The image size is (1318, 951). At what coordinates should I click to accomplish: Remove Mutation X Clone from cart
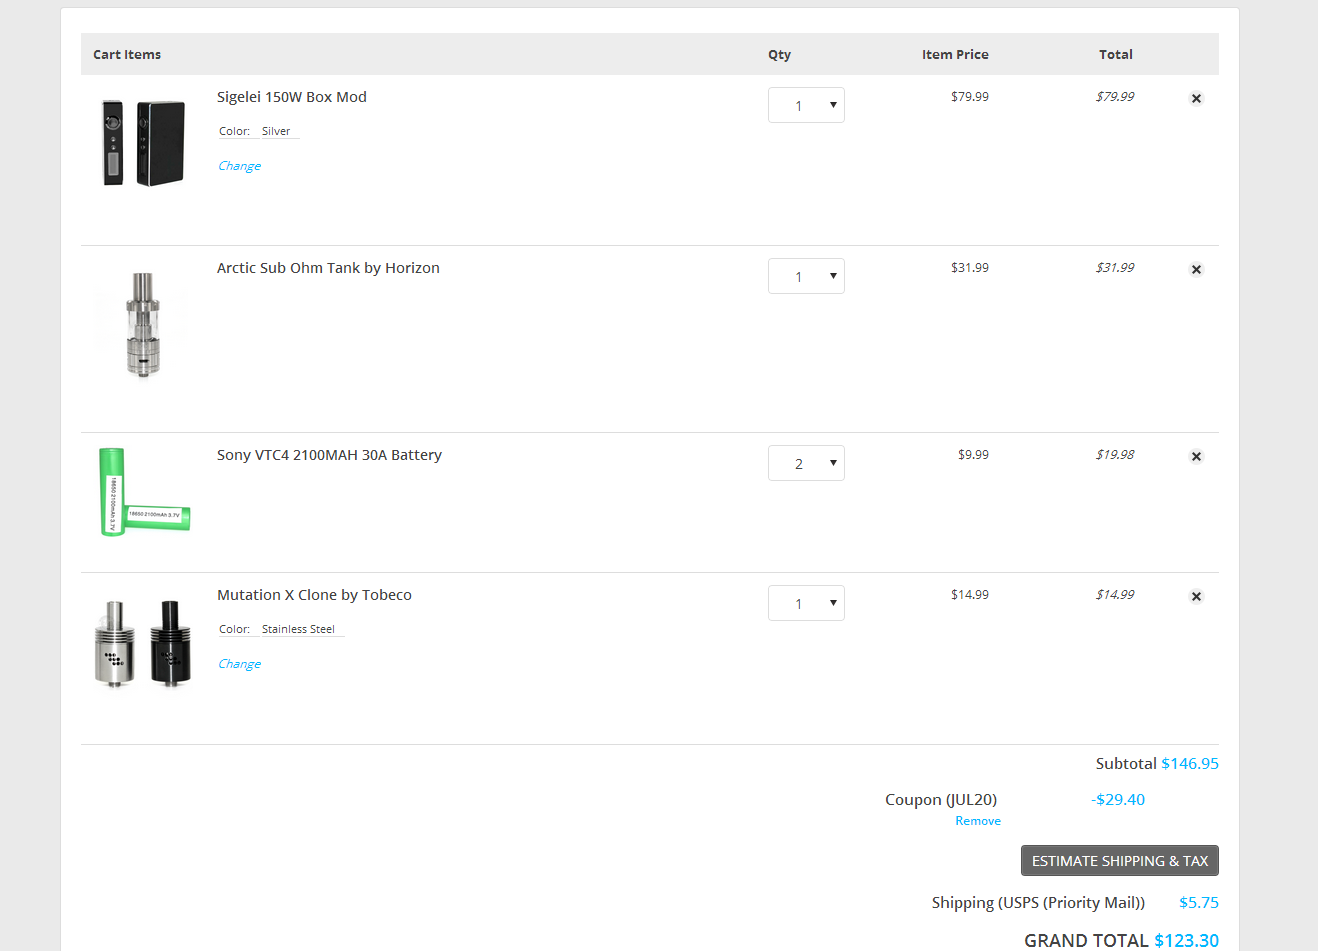(x=1196, y=596)
